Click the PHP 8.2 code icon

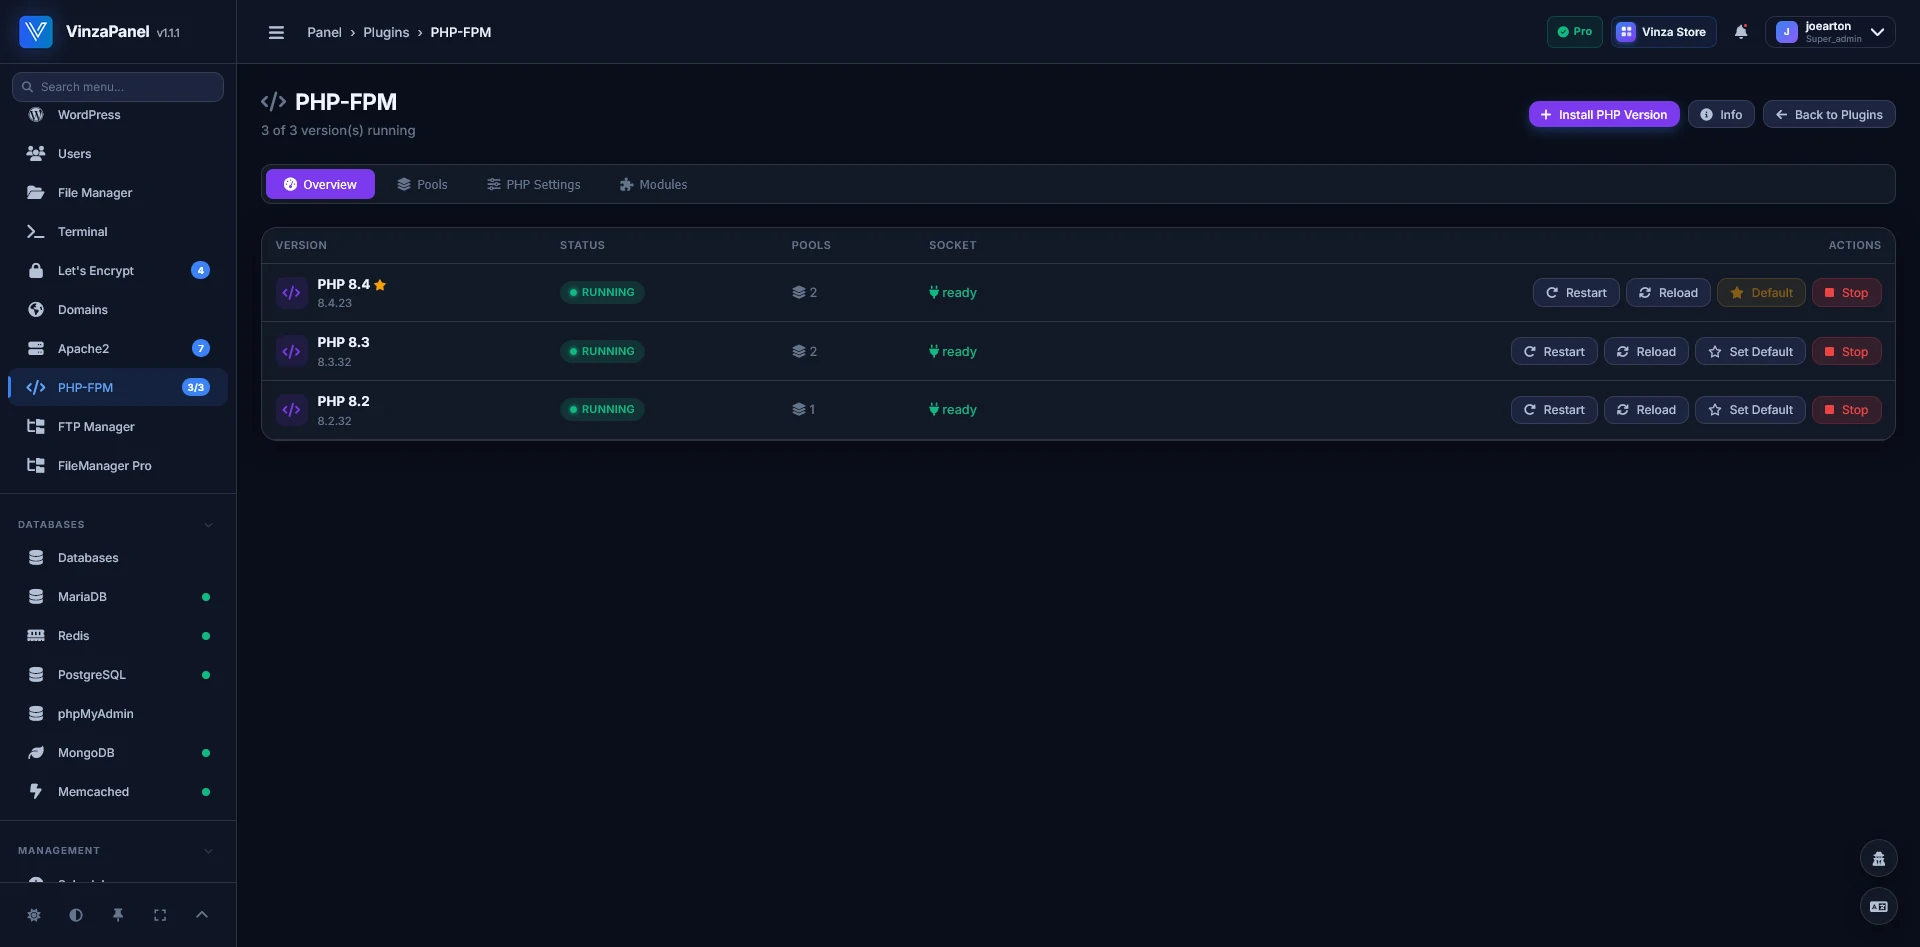pos(291,410)
